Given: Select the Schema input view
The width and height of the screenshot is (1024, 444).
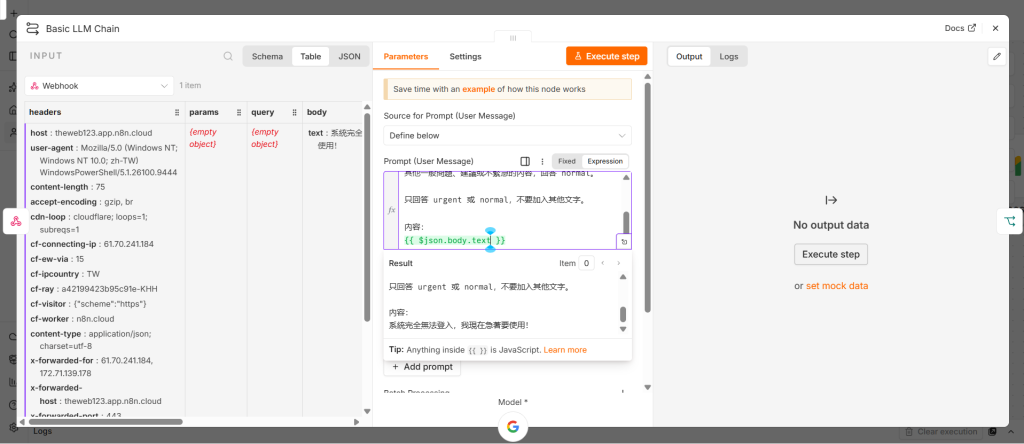Looking at the screenshot, I should (x=267, y=56).
